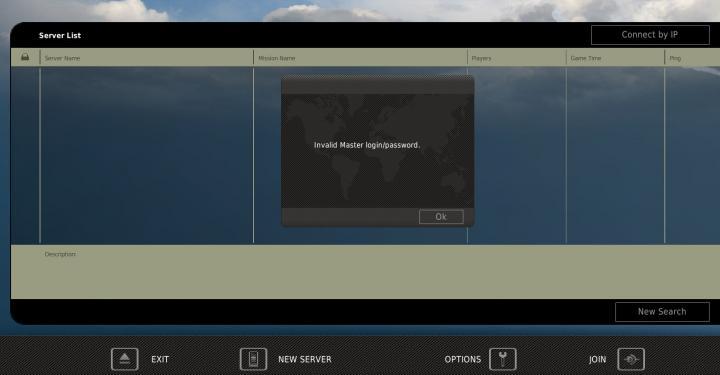This screenshot has width=720, height=375.
Task: Click the JOIN text label
Action: coord(597,359)
